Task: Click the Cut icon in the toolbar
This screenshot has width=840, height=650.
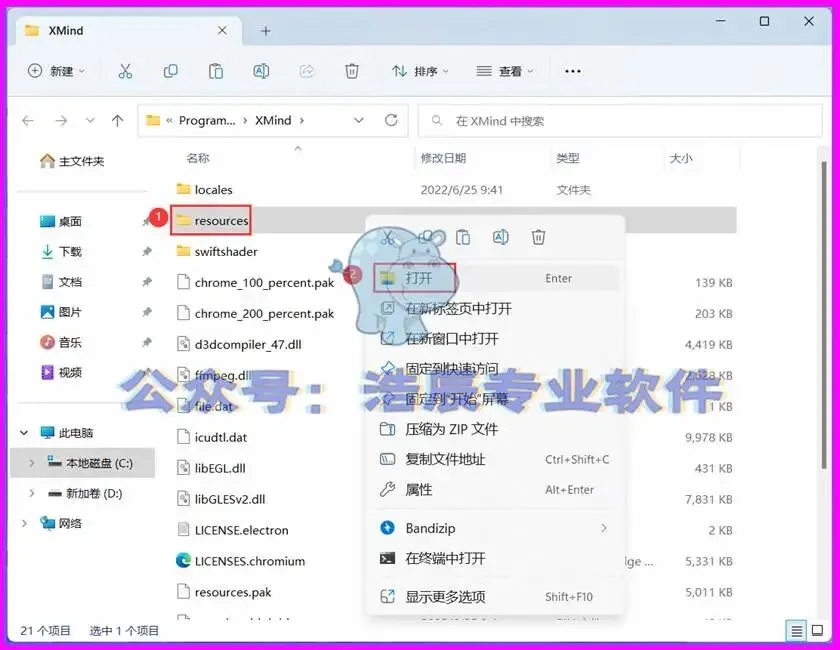Action: pos(125,71)
